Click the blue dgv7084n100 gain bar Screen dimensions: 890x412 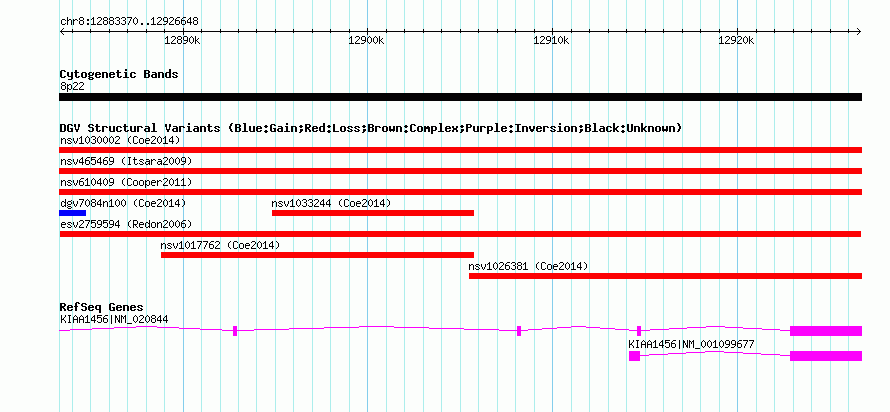coord(73,213)
